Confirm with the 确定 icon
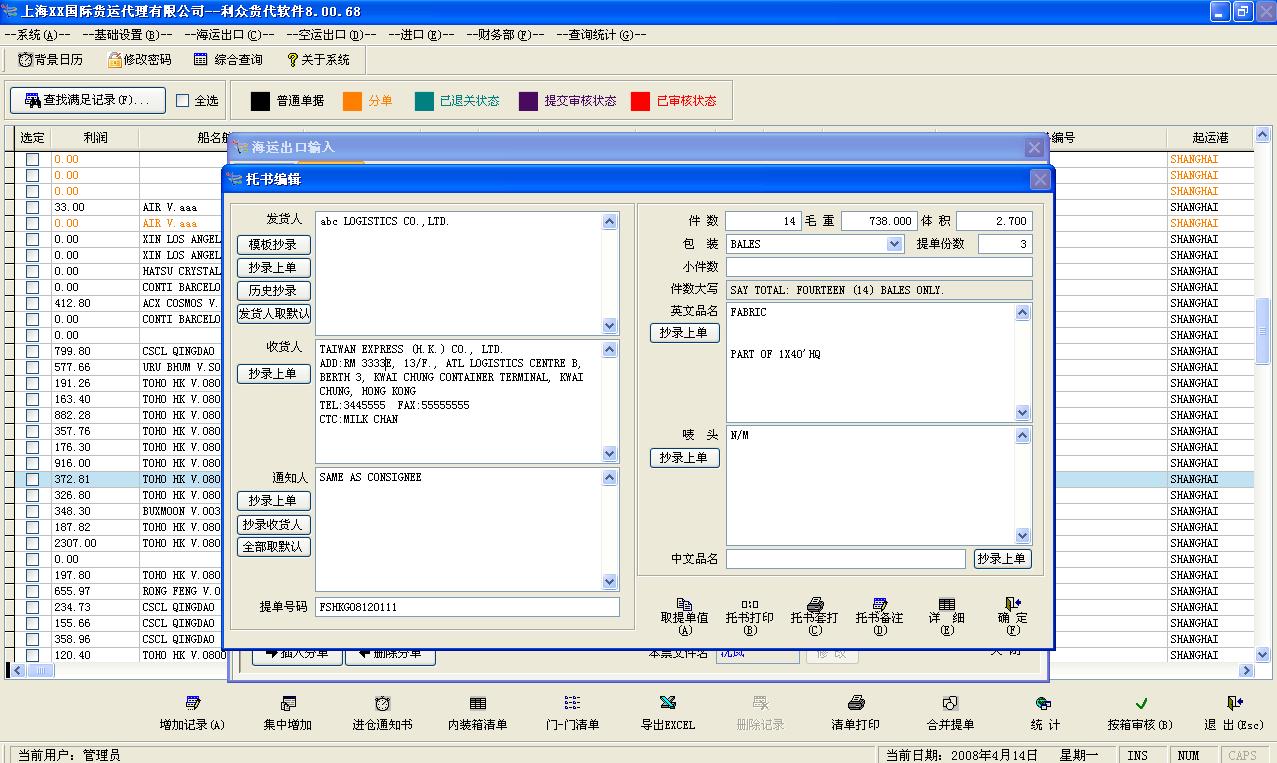Image resolution: width=1277 pixels, height=763 pixels. tap(1012, 604)
